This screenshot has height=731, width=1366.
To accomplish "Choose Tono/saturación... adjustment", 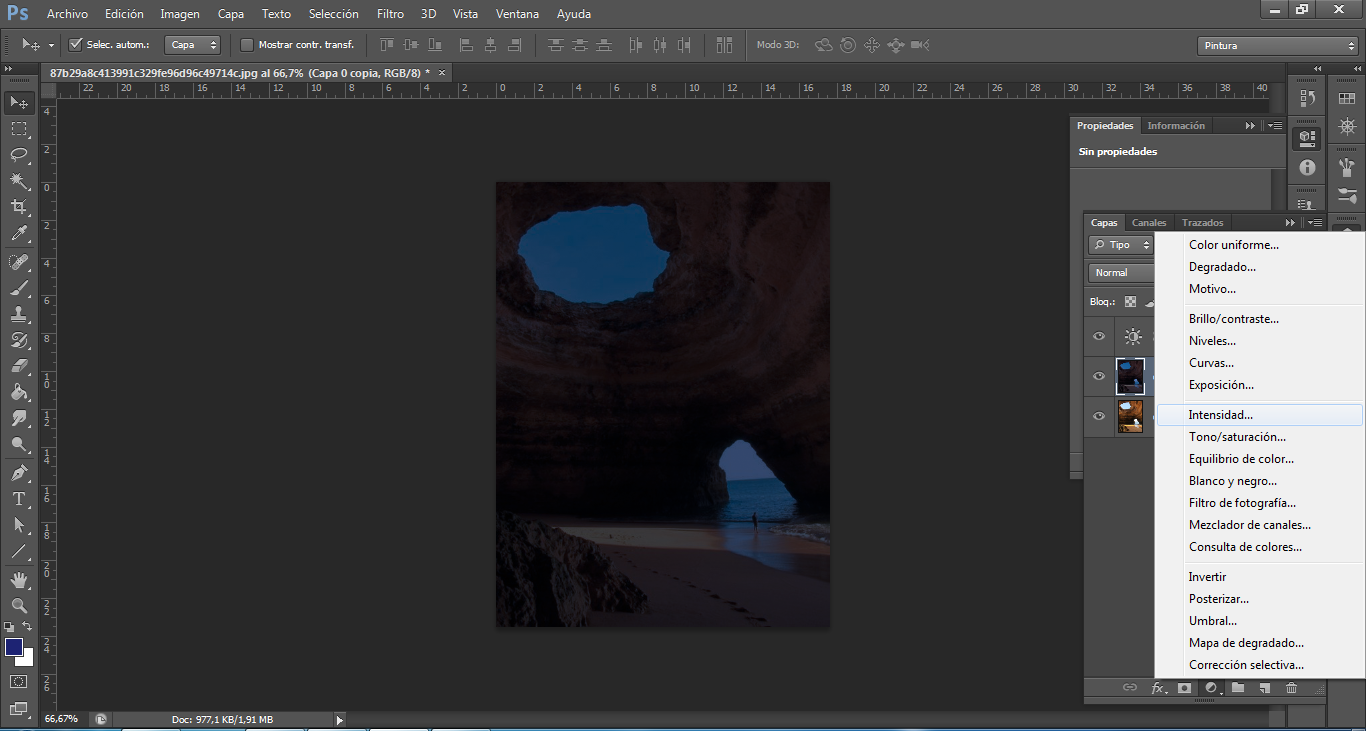I will (x=1259, y=437).
